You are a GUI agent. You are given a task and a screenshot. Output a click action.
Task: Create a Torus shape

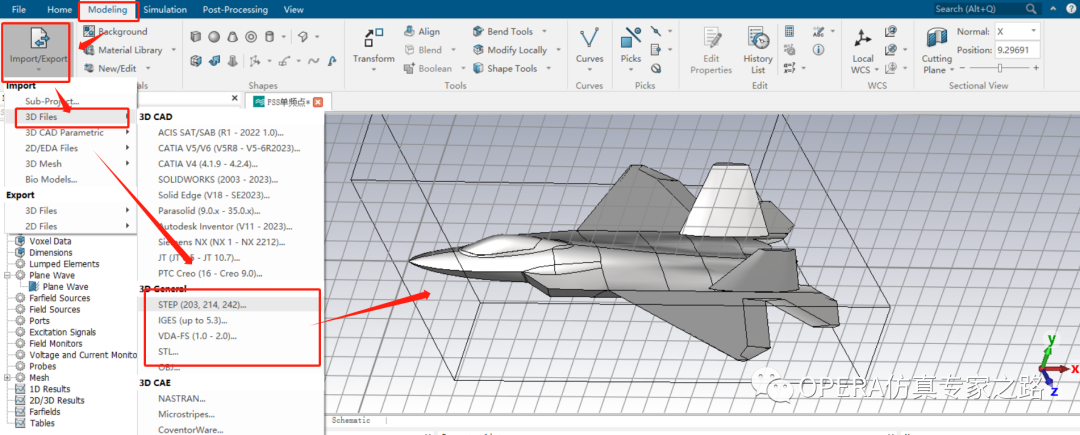click(x=251, y=37)
